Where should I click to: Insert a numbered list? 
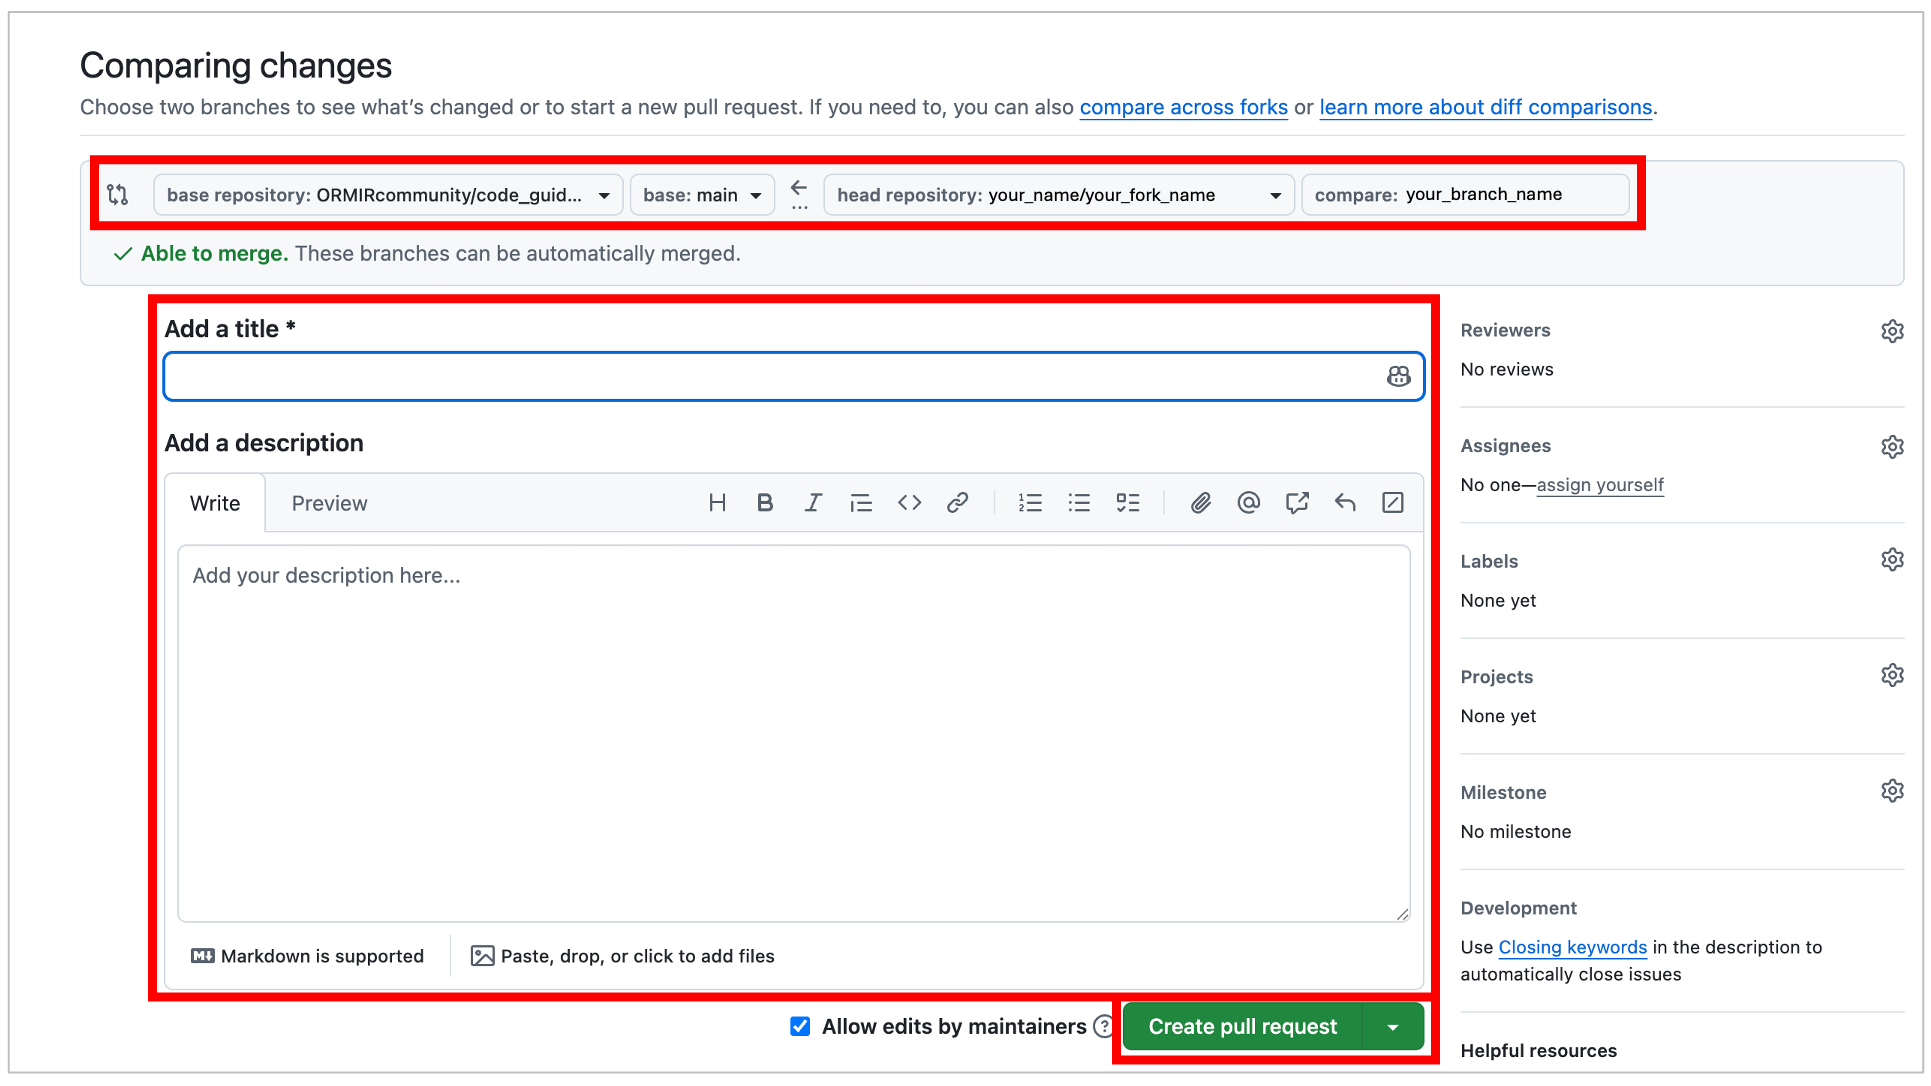(x=1030, y=503)
